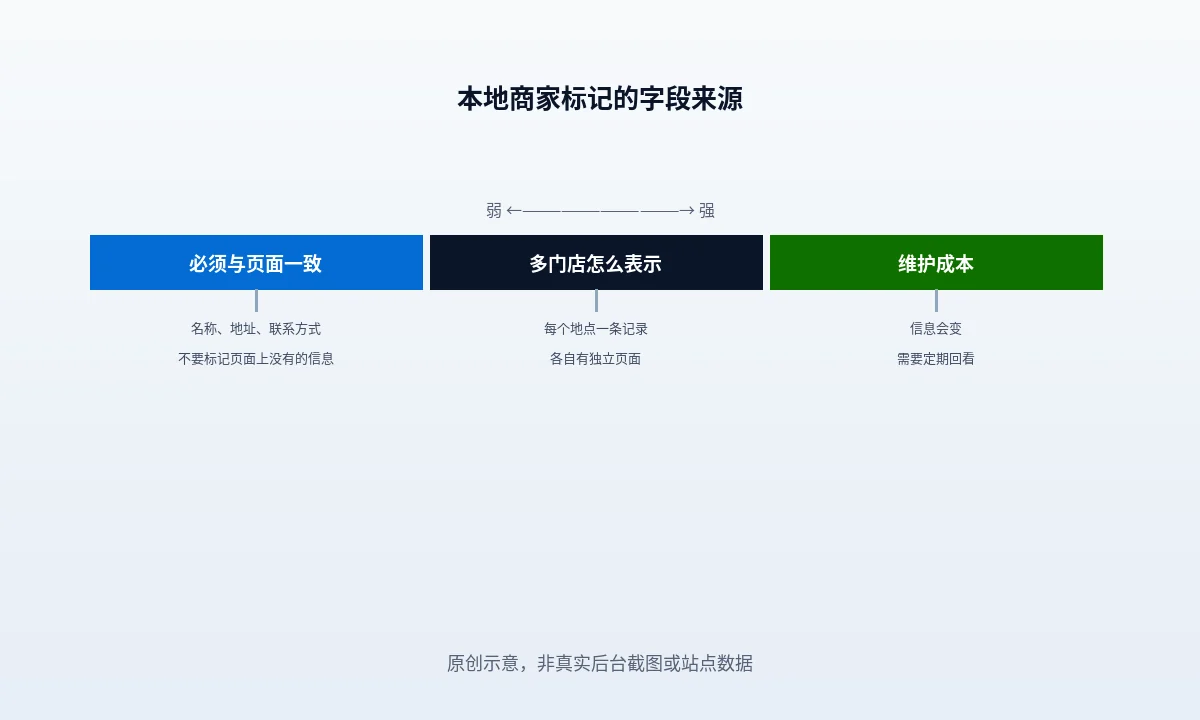
Task: Click the title 本地商家标记的字段来源
Action: [600, 99]
